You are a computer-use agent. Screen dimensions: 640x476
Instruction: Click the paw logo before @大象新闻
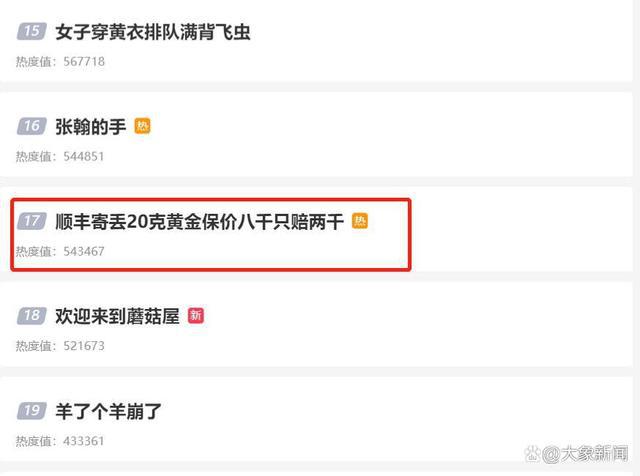click(533, 453)
